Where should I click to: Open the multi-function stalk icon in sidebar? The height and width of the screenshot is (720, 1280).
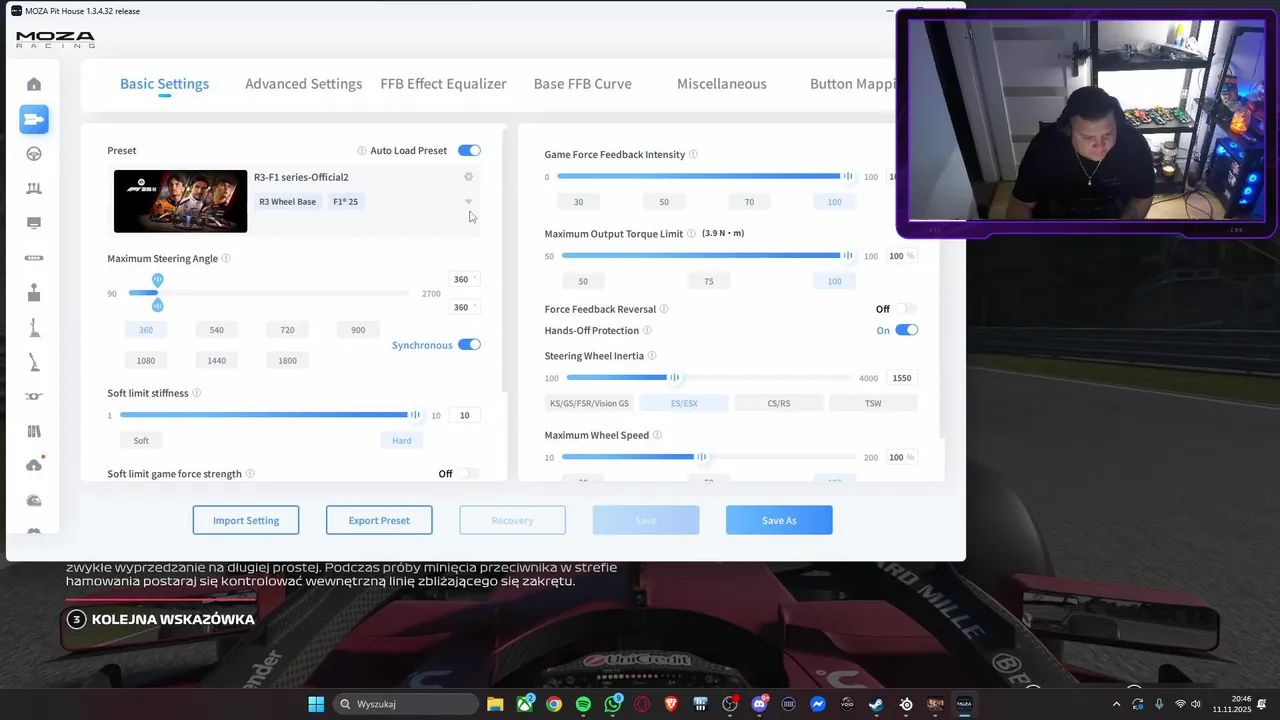(34, 396)
